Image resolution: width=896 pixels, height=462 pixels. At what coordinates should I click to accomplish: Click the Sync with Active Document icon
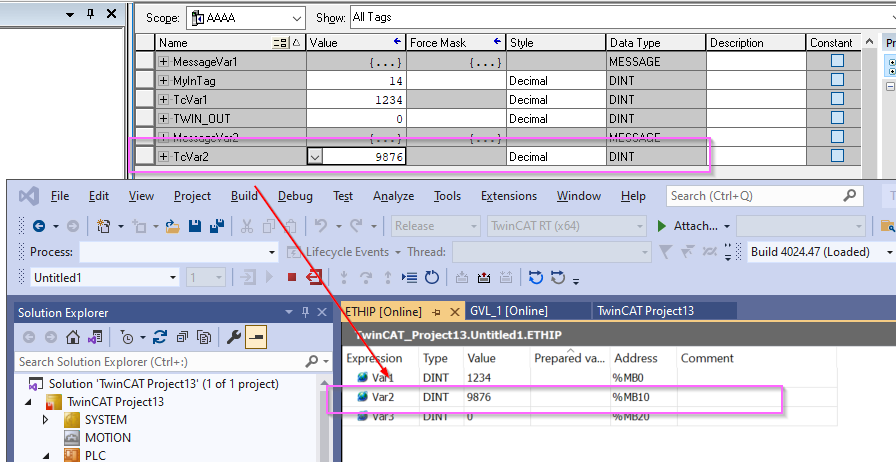click(x=160, y=338)
